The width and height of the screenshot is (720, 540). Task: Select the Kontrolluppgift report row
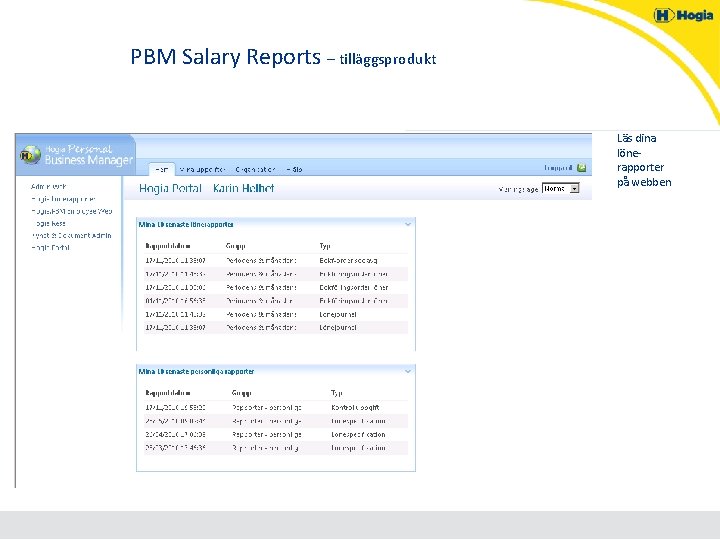point(276,407)
